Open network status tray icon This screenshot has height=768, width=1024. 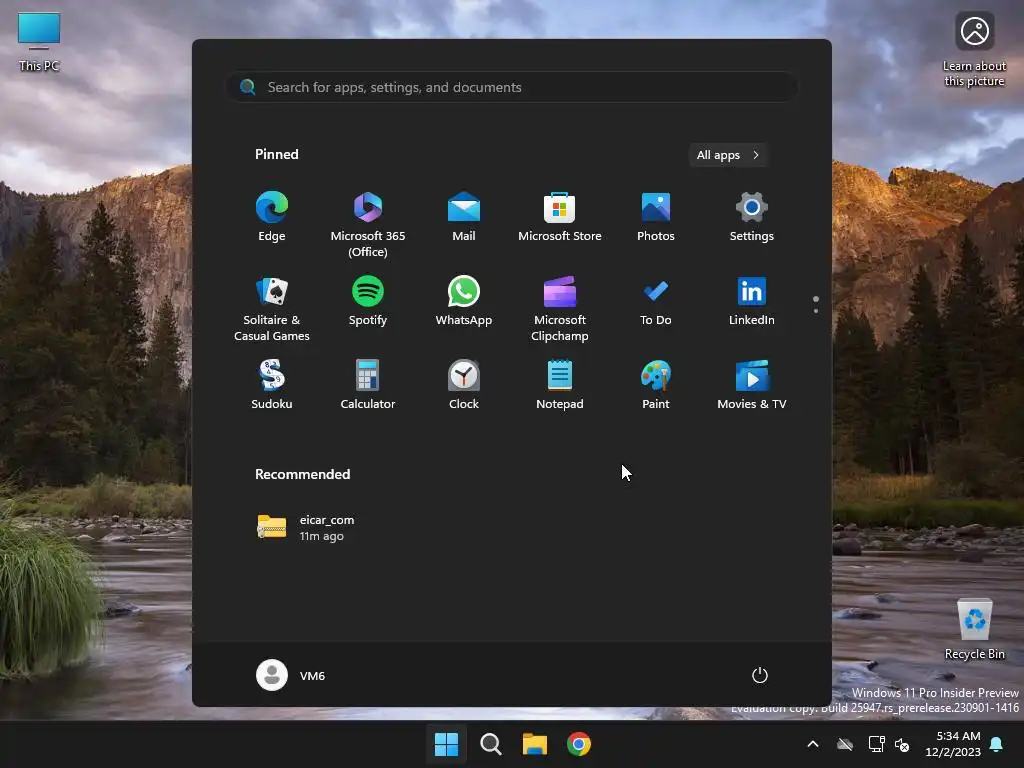coord(876,744)
